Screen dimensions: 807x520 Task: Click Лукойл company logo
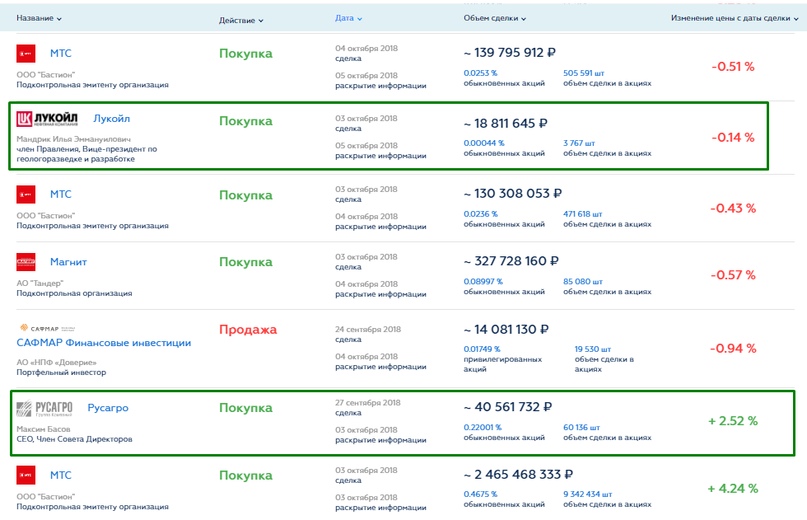(x=47, y=119)
